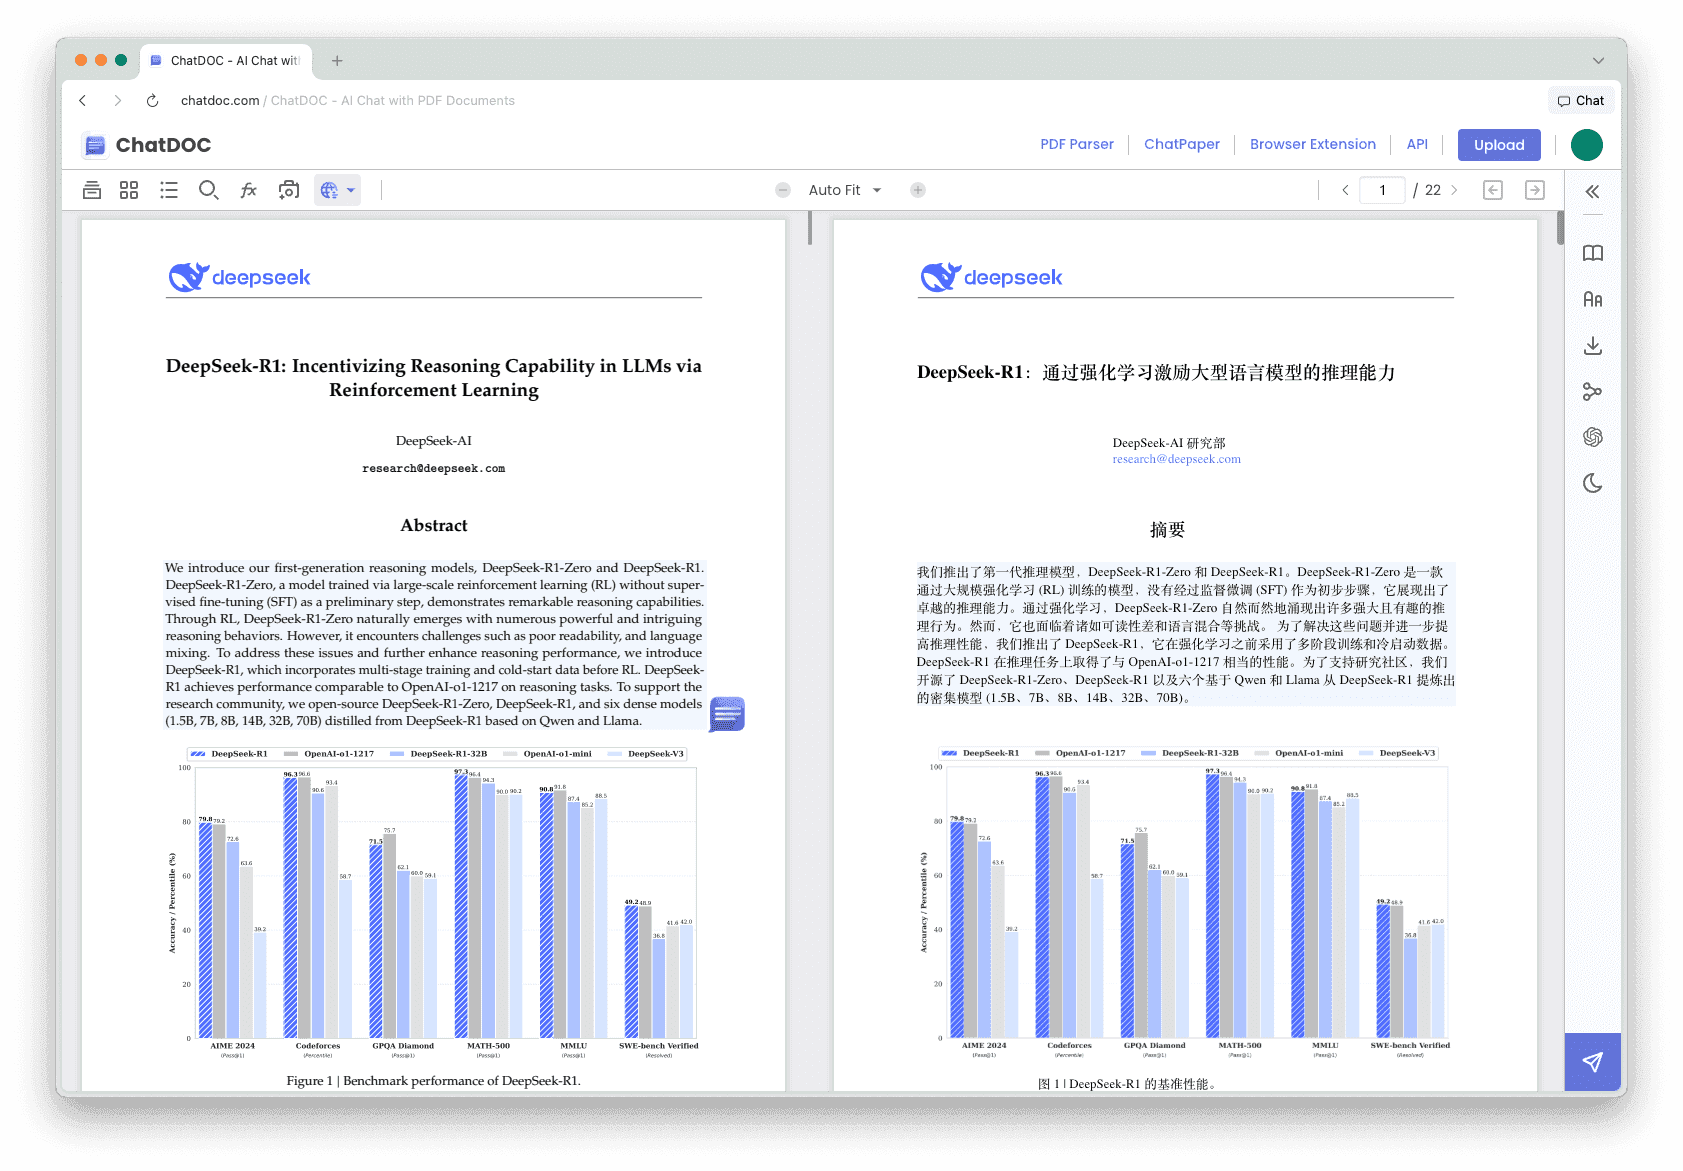Image resolution: width=1683 pixels, height=1171 pixels.
Task: Click the page number input field
Action: (x=1383, y=190)
